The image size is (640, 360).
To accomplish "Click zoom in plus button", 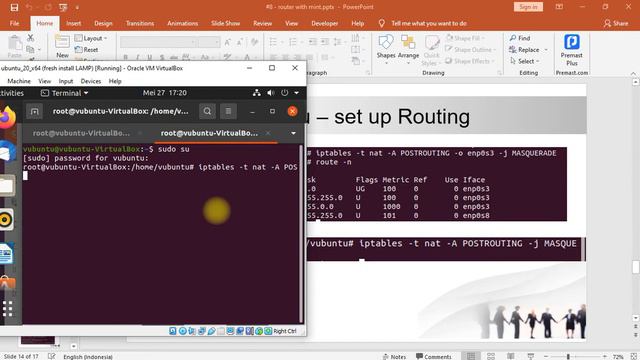I will [605, 356].
